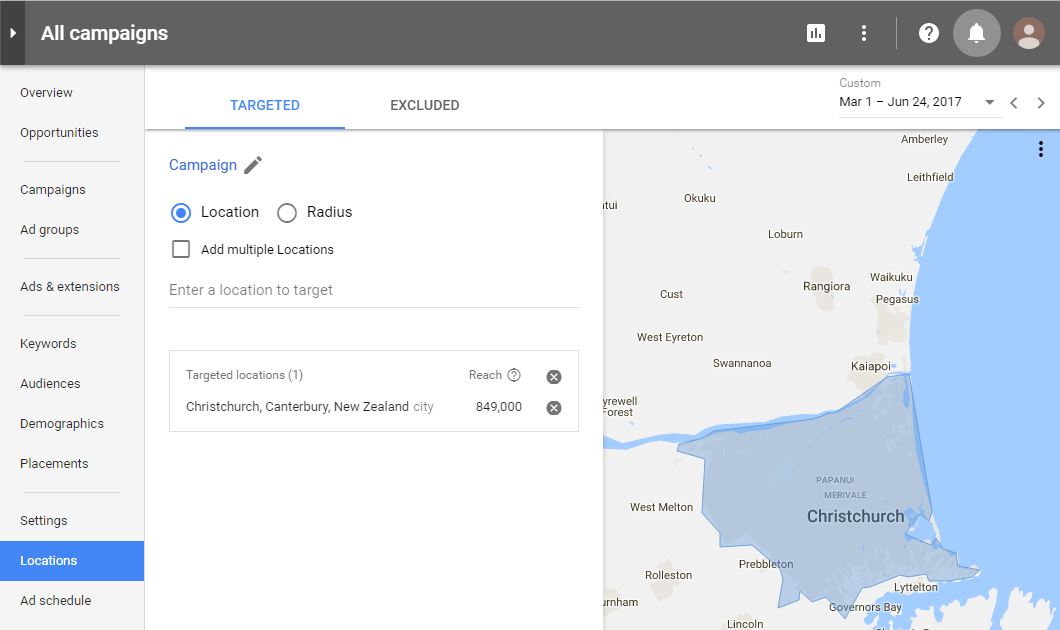
Task: Enable Add multiple Locations
Action: (x=181, y=248)
